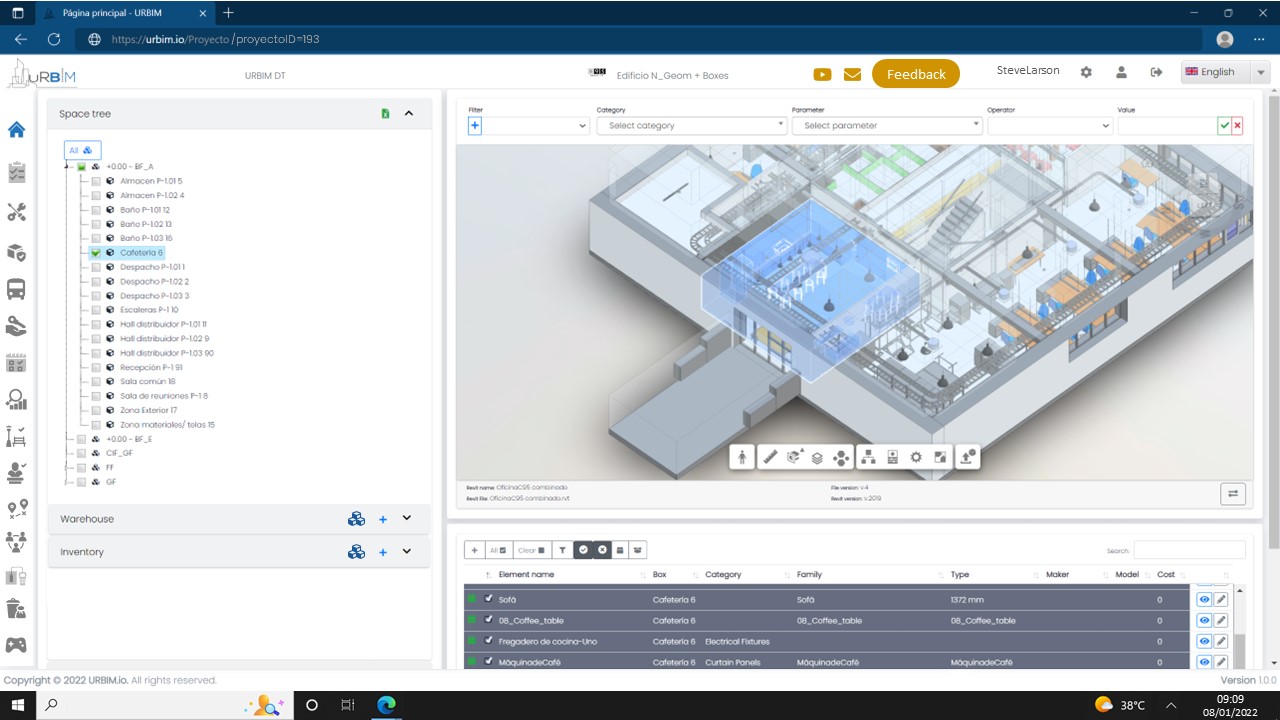Toggle the +0.00 - BF_A level checkbox
Image resolution: width=1280 pixels, height=720 pixels.
click(x=82, y=167)
